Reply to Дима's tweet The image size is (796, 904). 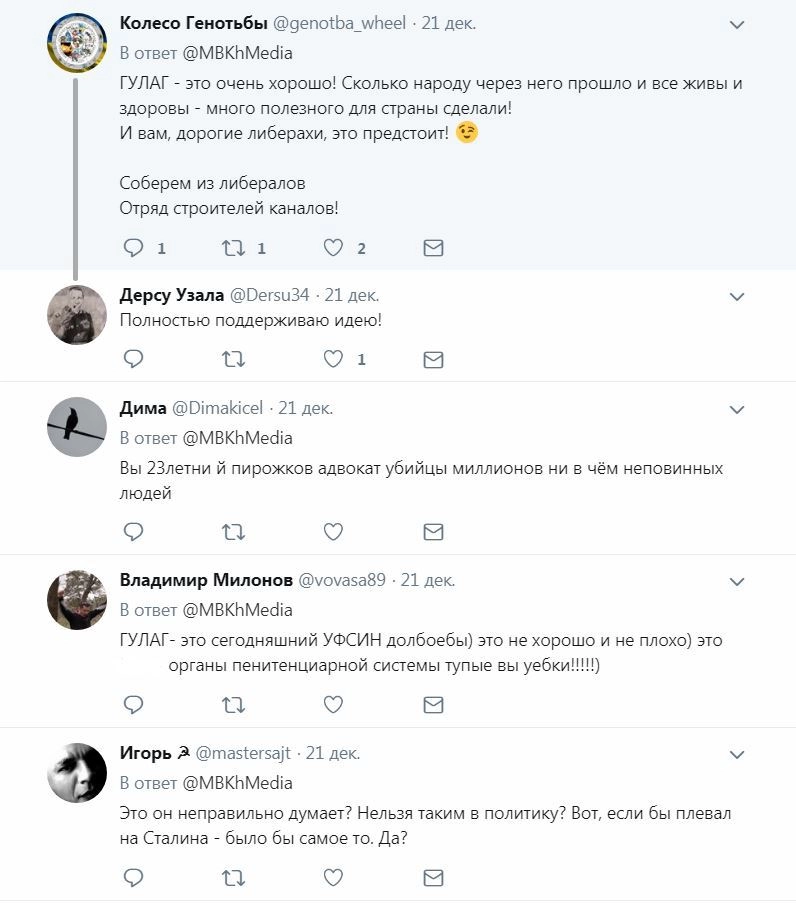pyautogui.click(x=133, y=532)
